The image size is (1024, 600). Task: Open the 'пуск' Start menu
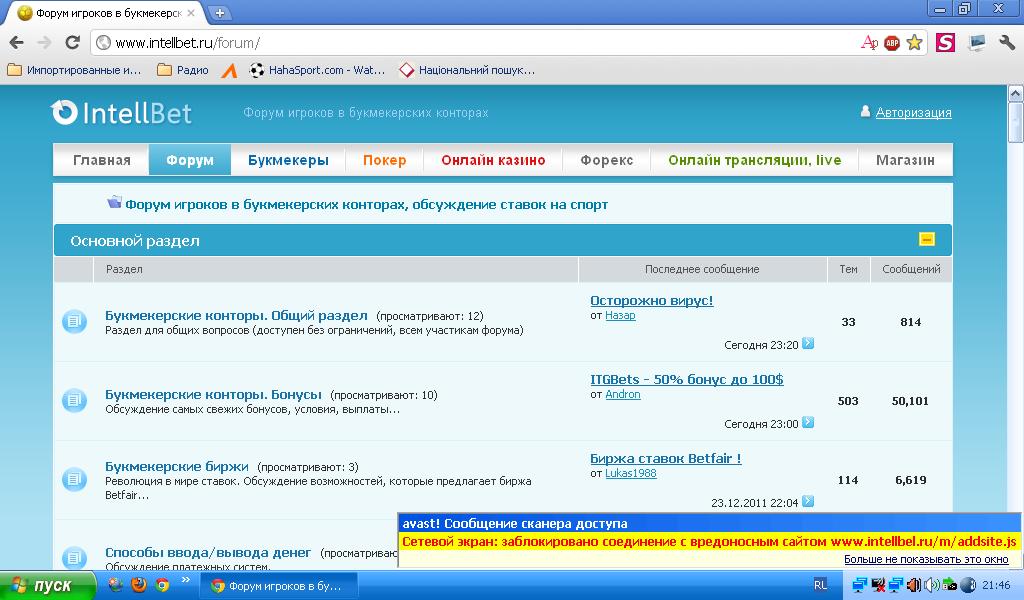coord(47,585)
